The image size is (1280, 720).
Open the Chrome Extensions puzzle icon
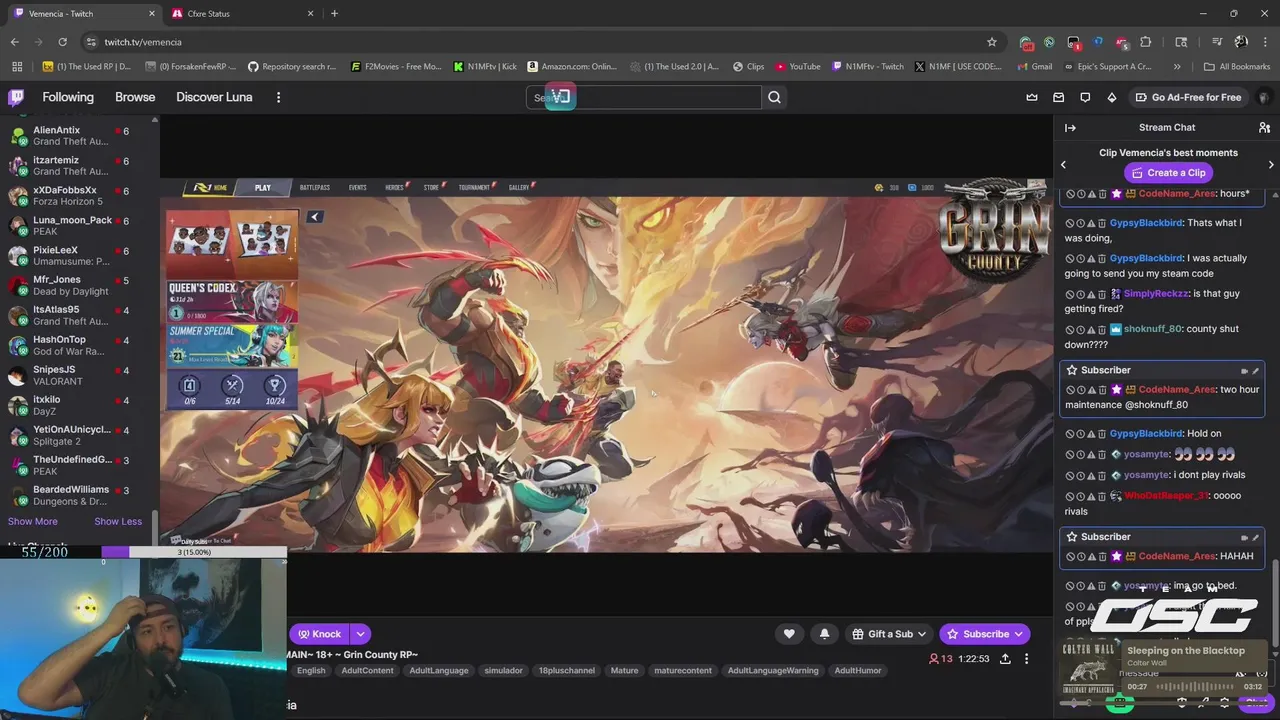coord(1146,42)
